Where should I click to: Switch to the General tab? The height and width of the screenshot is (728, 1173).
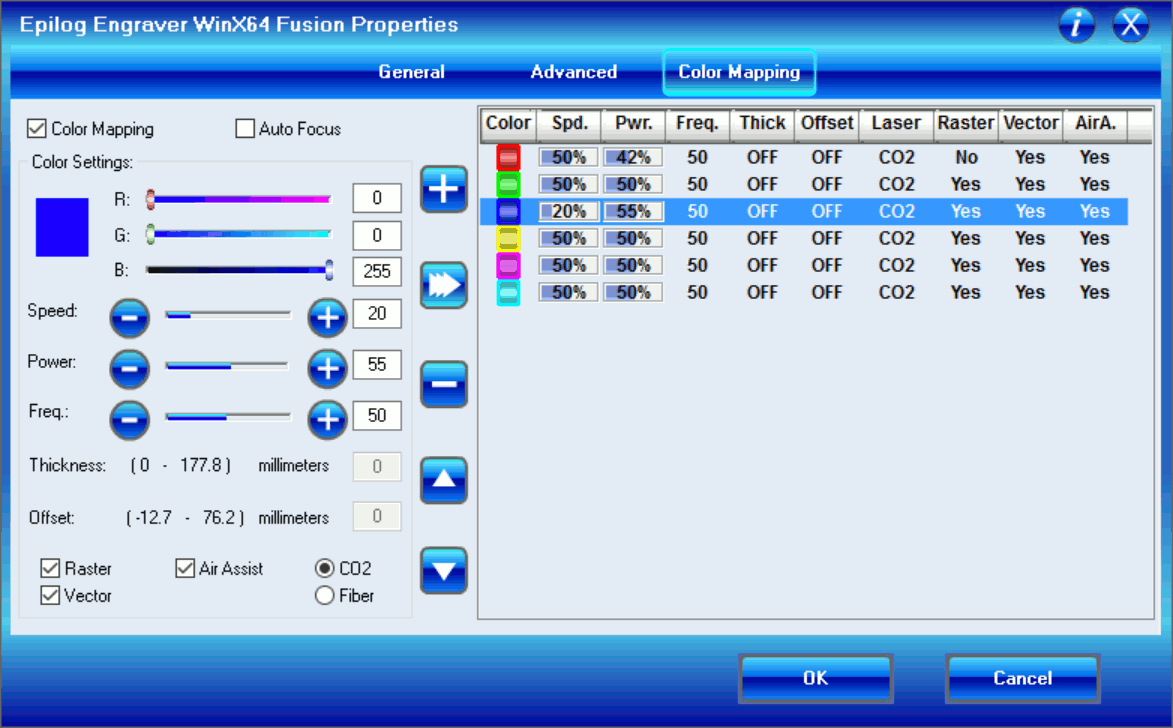pyautogui.click(x=411, y=72)
